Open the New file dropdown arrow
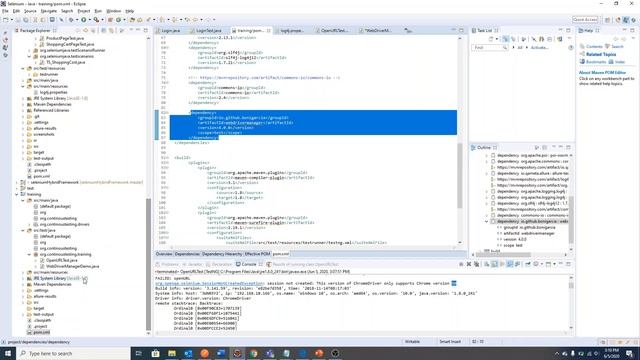The image size is (640, 360). coord(11,20)
